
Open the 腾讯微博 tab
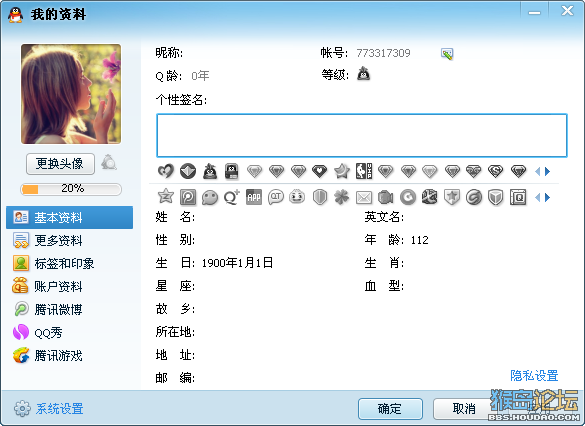click(x=69, y=310)
